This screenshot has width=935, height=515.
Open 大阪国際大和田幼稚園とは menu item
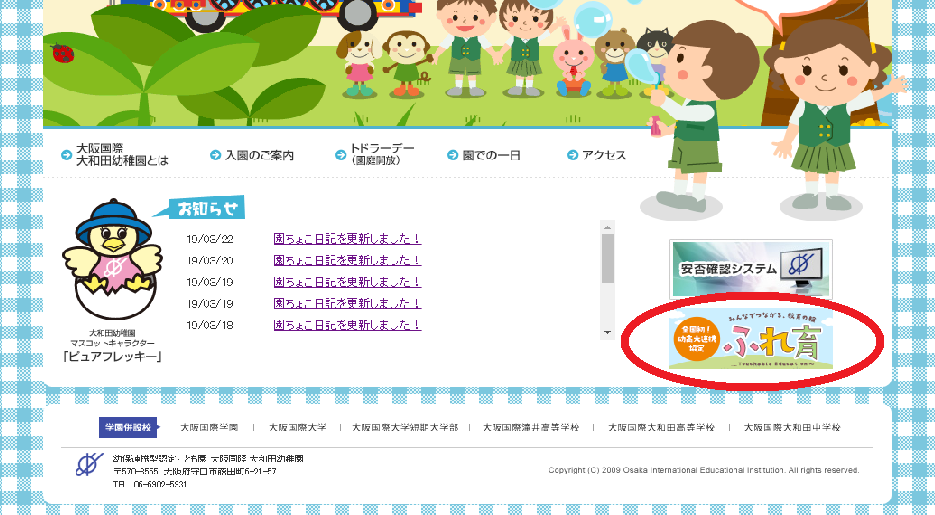coord(122,155)
